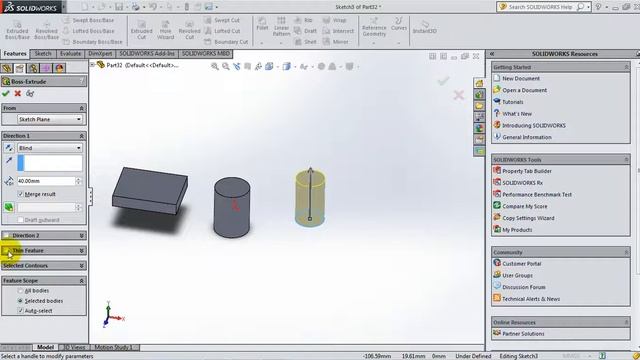Click Linear Pattern tool
Viewport: 640px width, 360px height.
281,27
